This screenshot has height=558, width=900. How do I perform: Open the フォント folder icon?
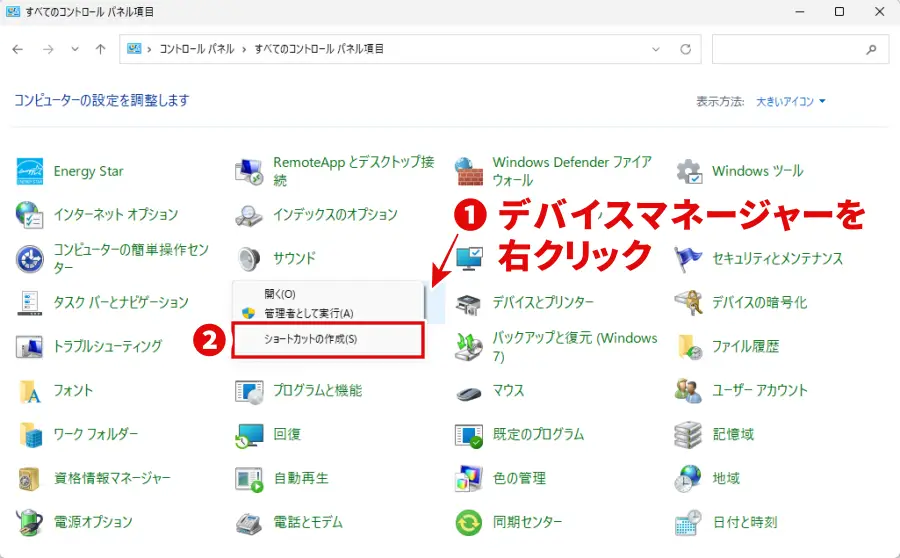coord(29,390)
